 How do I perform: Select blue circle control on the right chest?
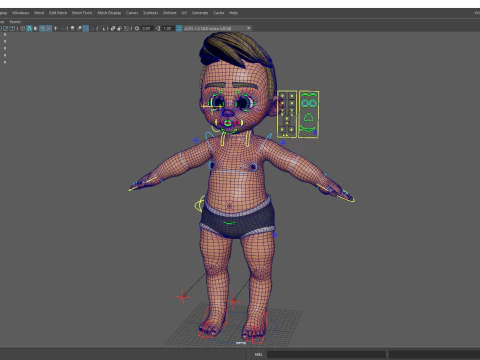[254, 167]
